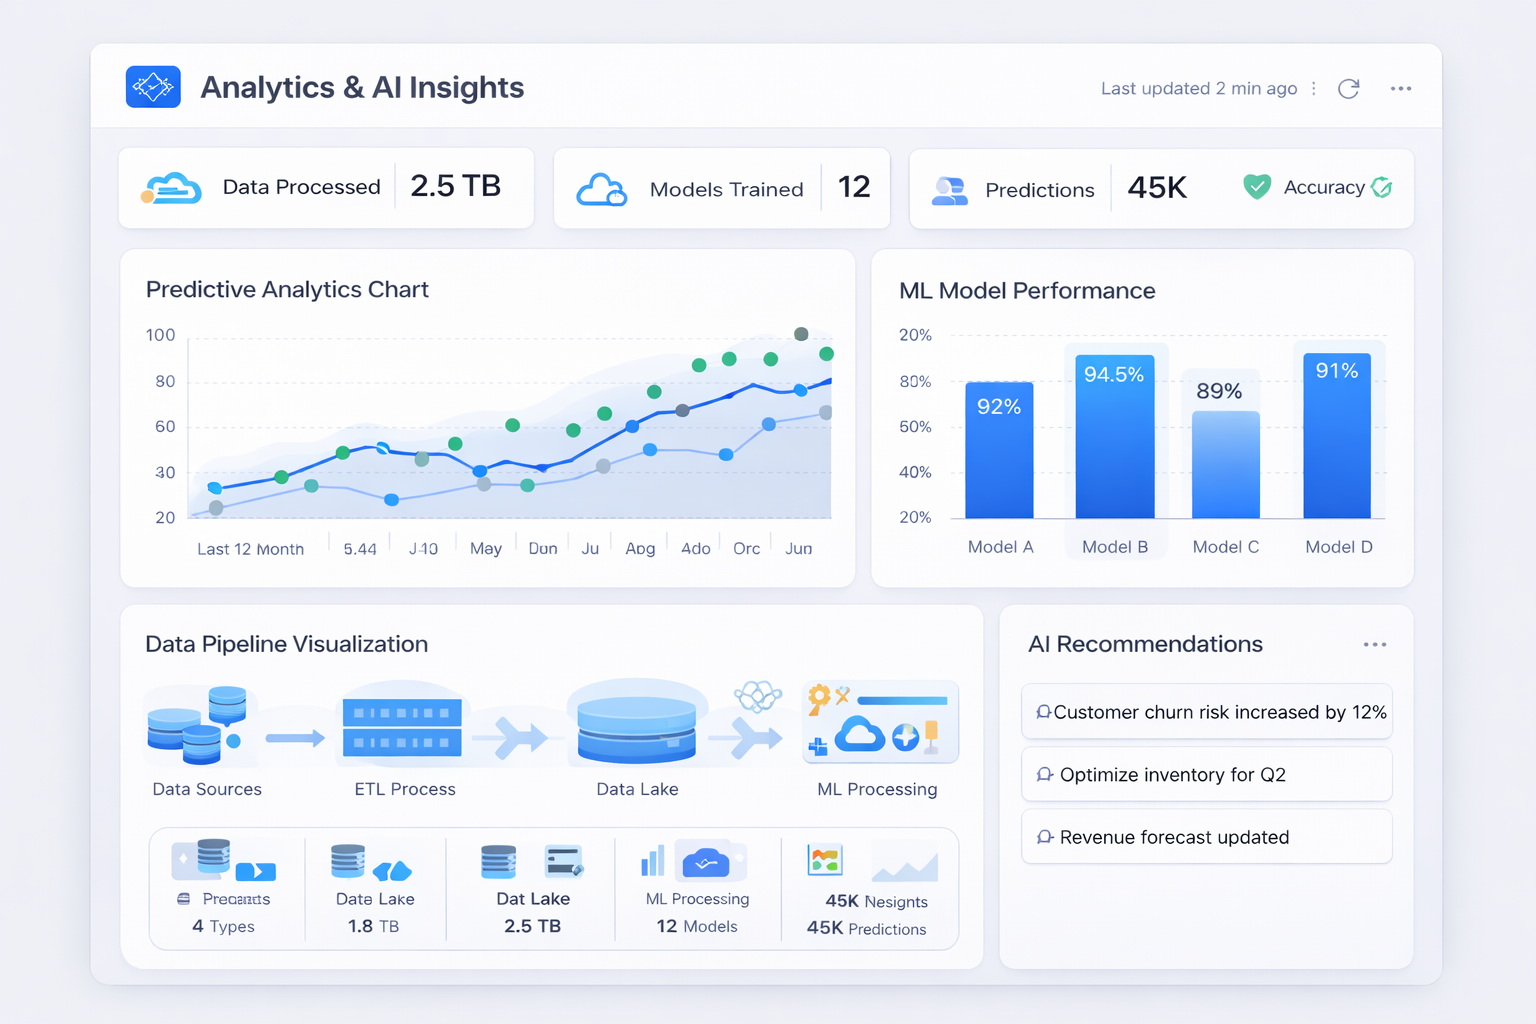Open the Customer churn risk recommendation

(1206, 711)
